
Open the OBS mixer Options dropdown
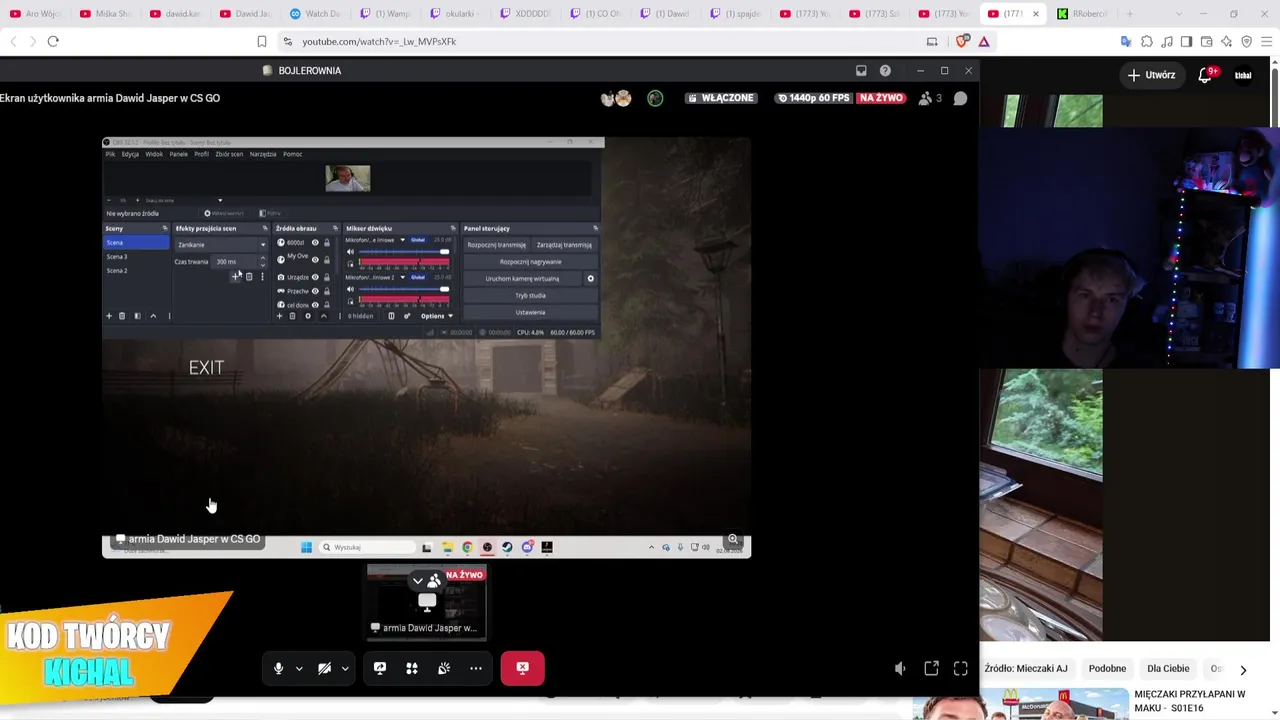pyautogui.click(x=437, y=316)
